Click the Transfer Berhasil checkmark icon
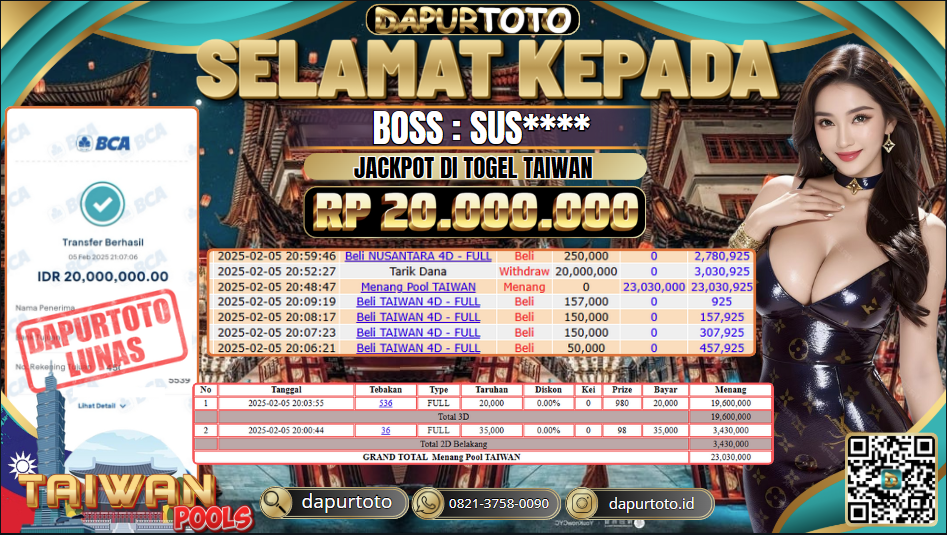Screen dimensions: 947x535 [103, 204]
